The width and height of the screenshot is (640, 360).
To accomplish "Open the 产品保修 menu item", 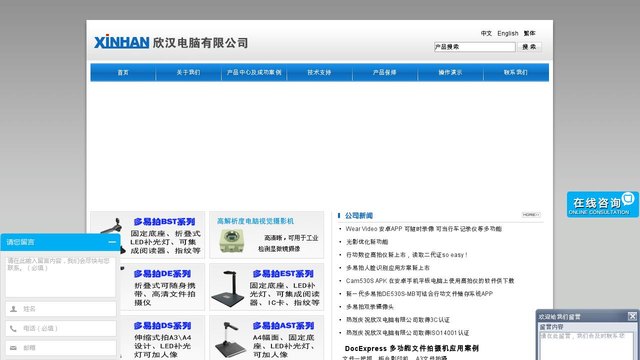I will tap(384, 72).
